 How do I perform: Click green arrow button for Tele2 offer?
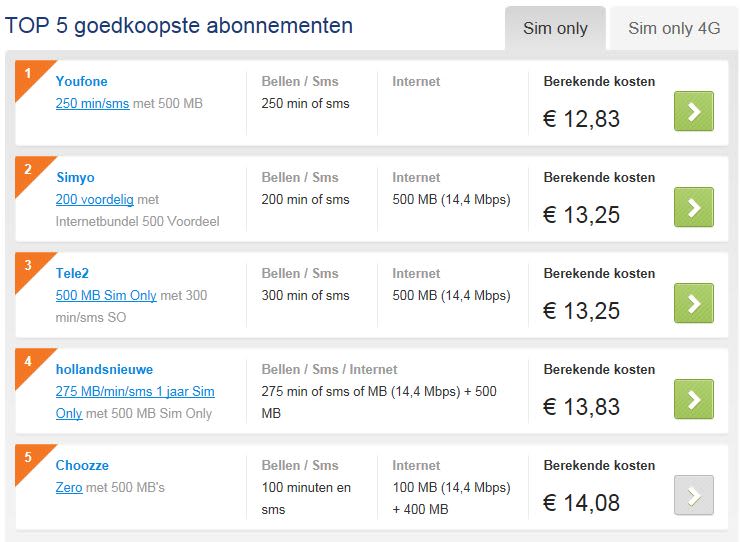[694, 303]
